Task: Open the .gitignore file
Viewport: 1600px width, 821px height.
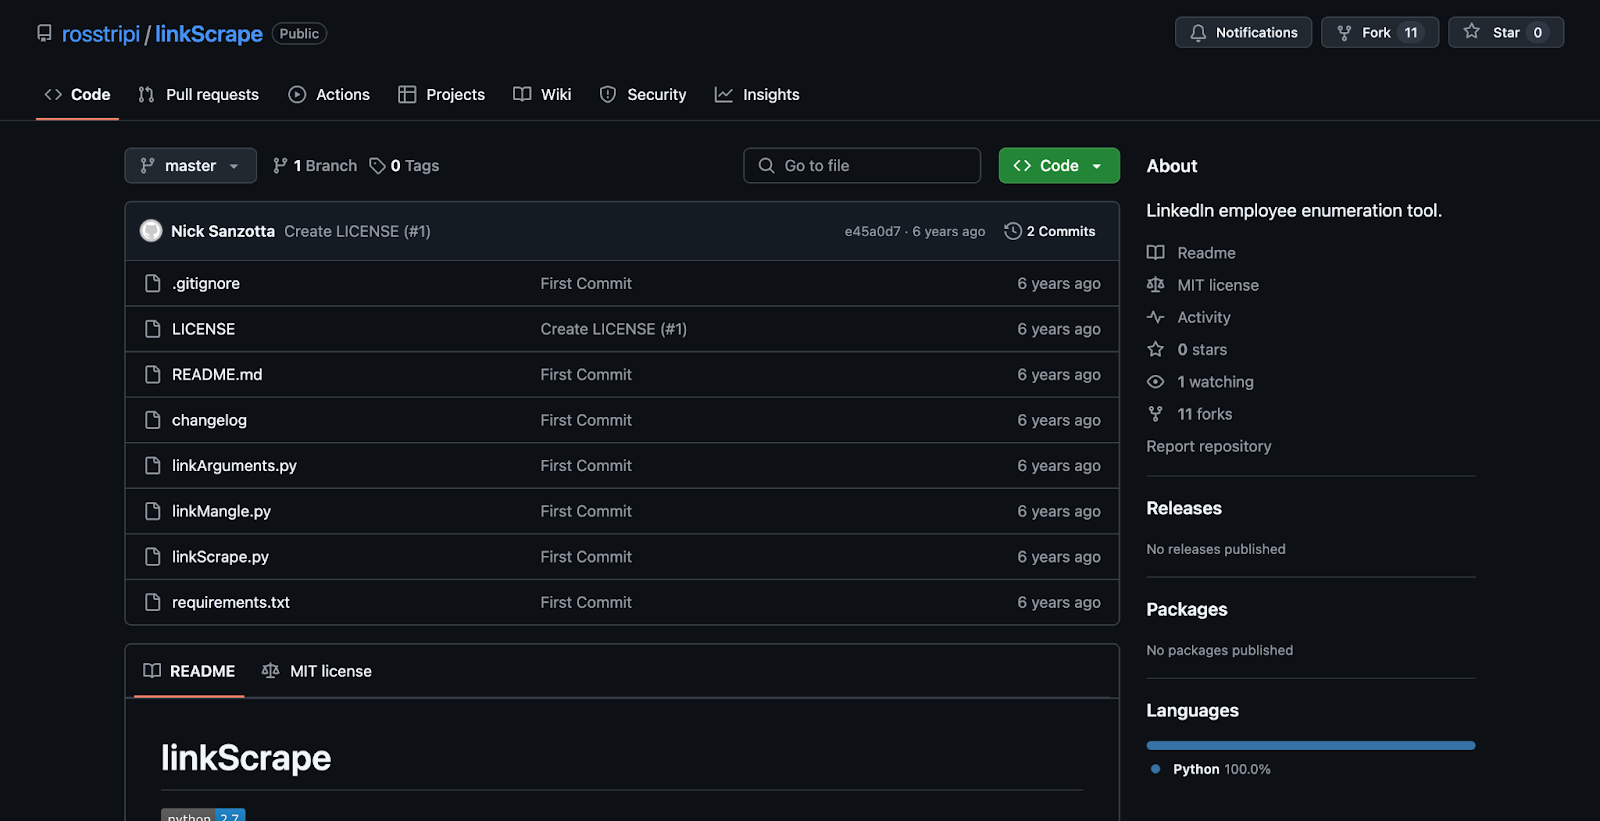Action: tap(206, 284)
